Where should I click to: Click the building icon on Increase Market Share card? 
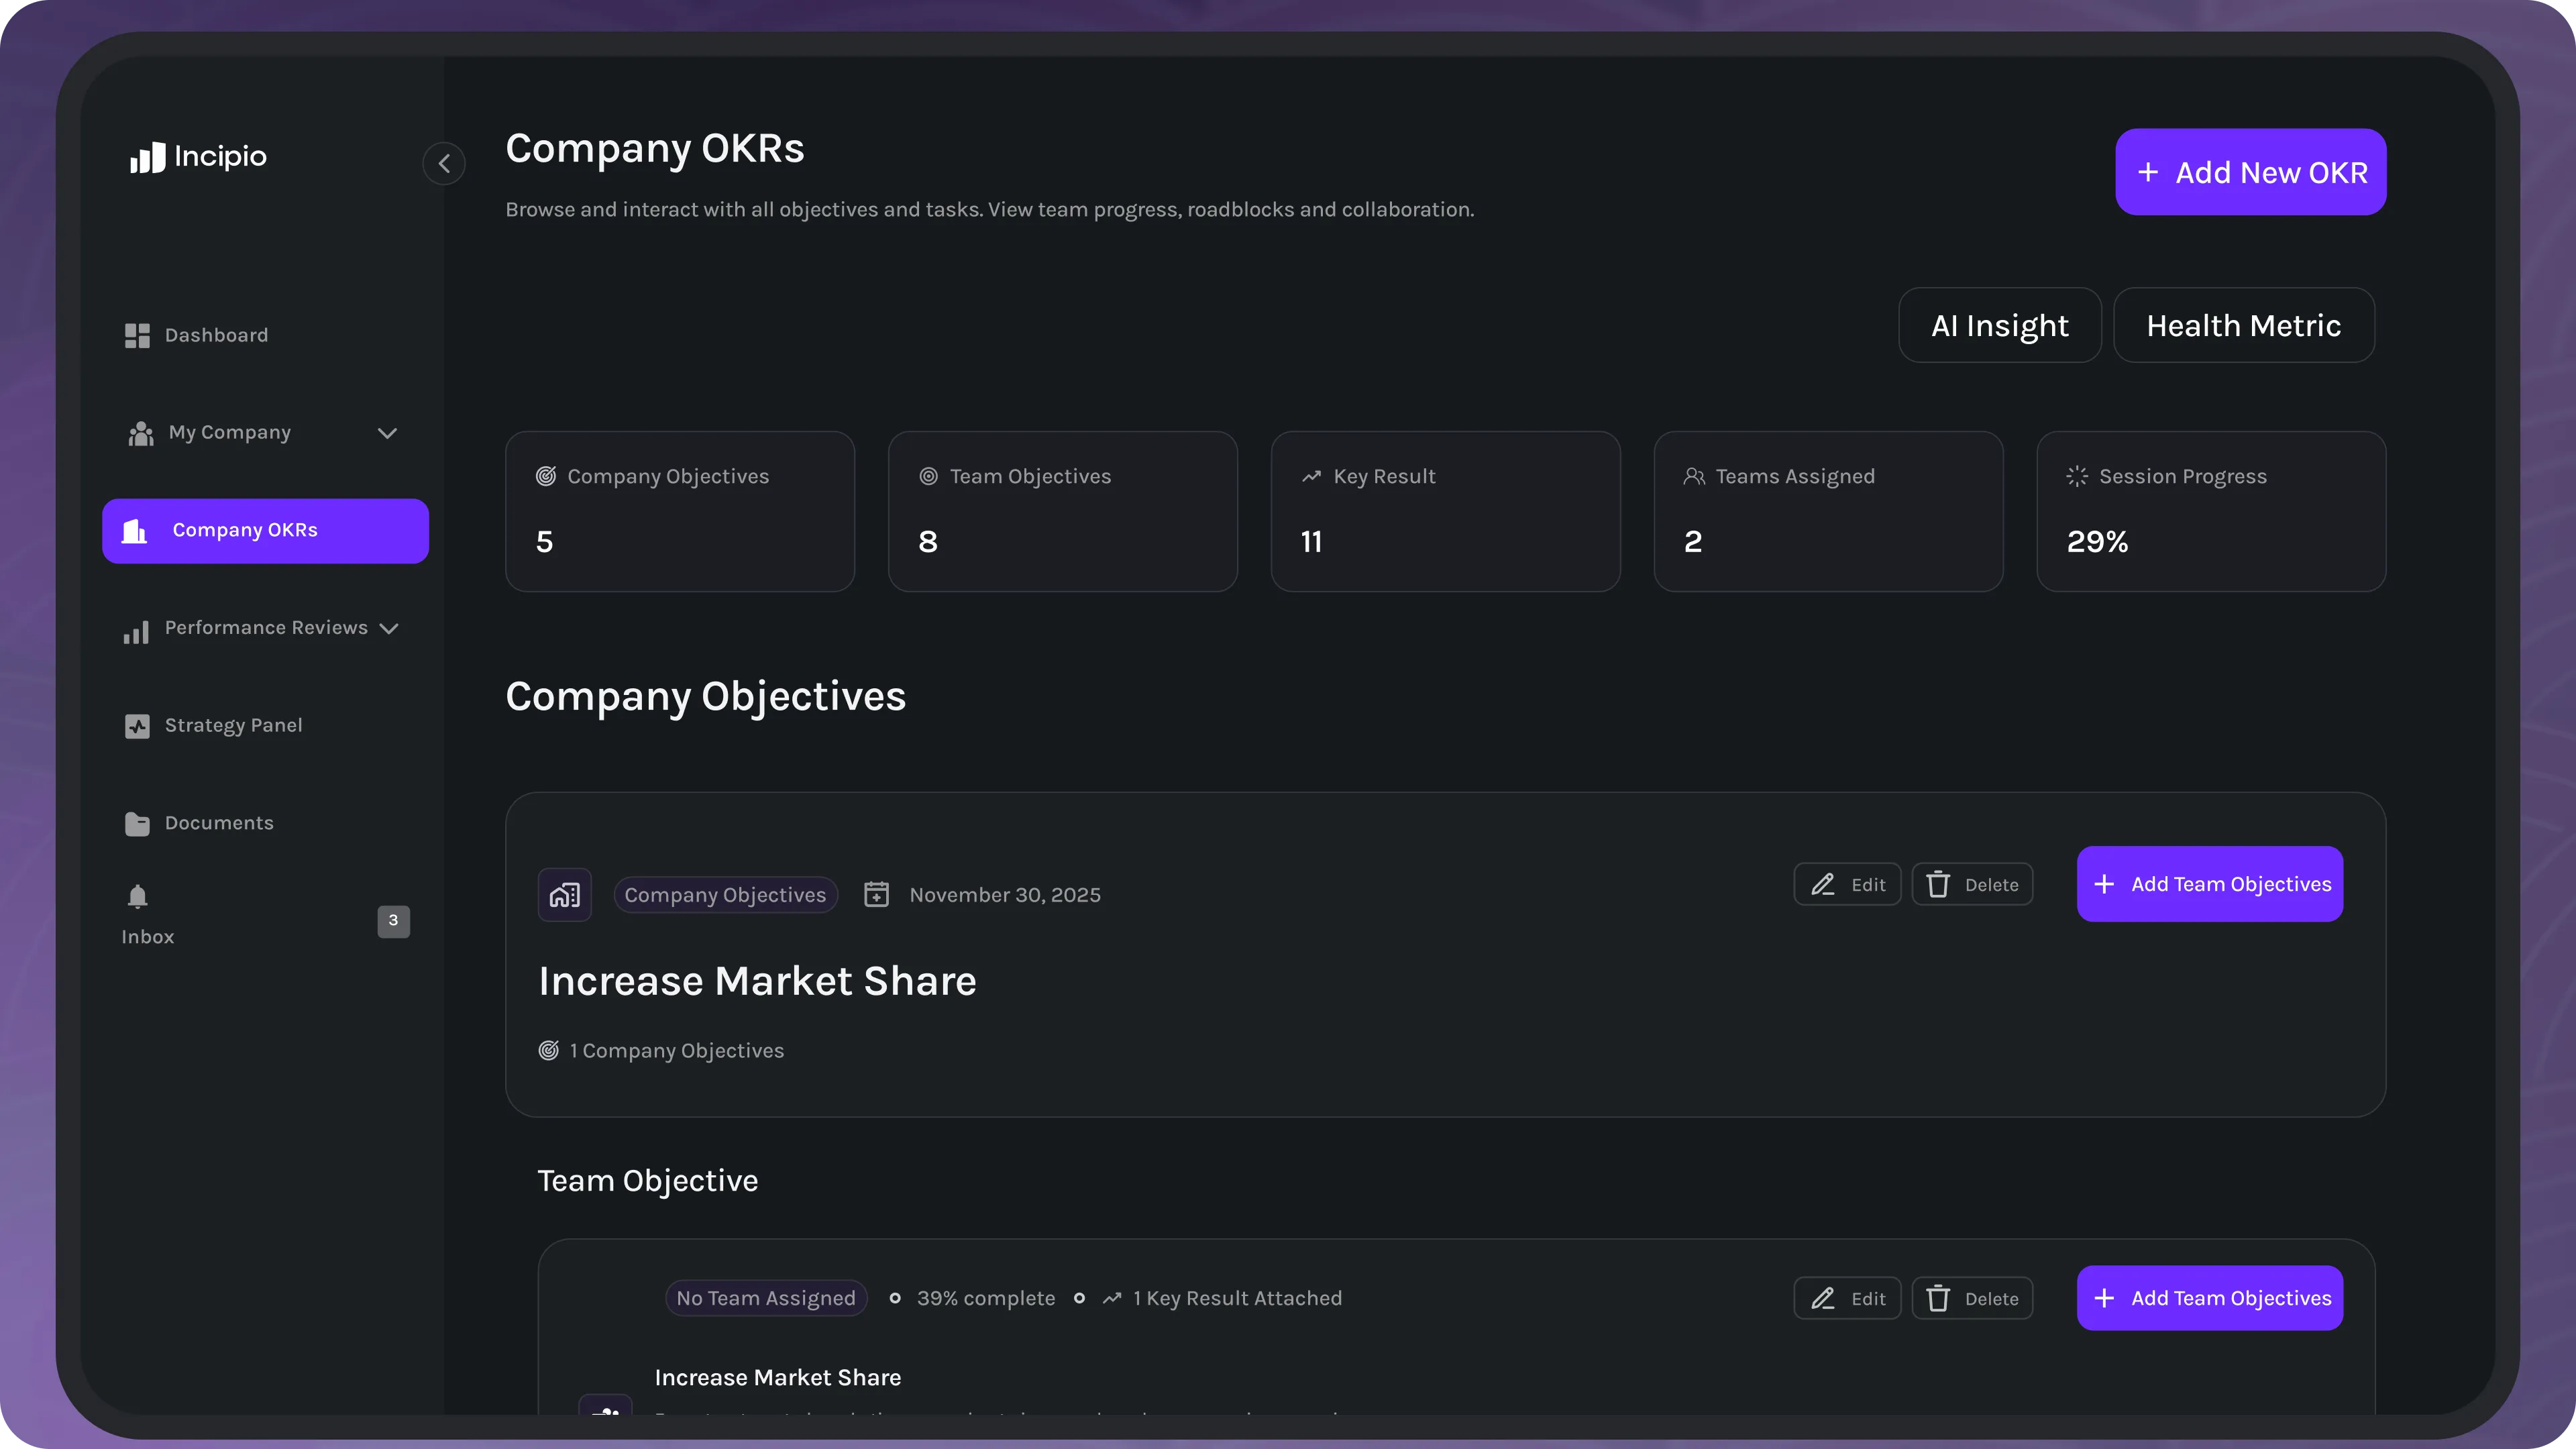[x=564, y=894]
